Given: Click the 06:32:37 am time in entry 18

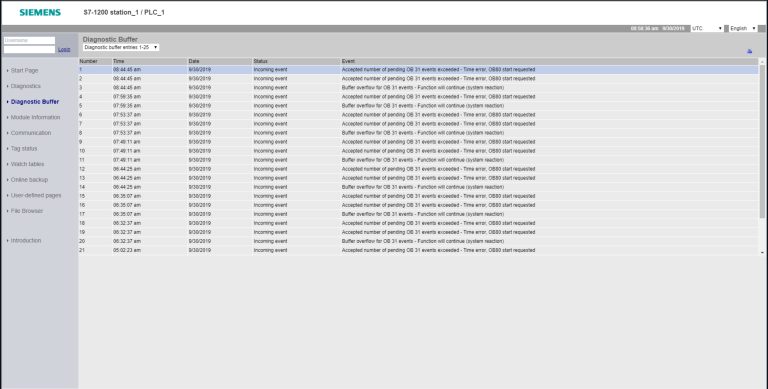Looking at the screenshot, I should (x=127, y=223).
